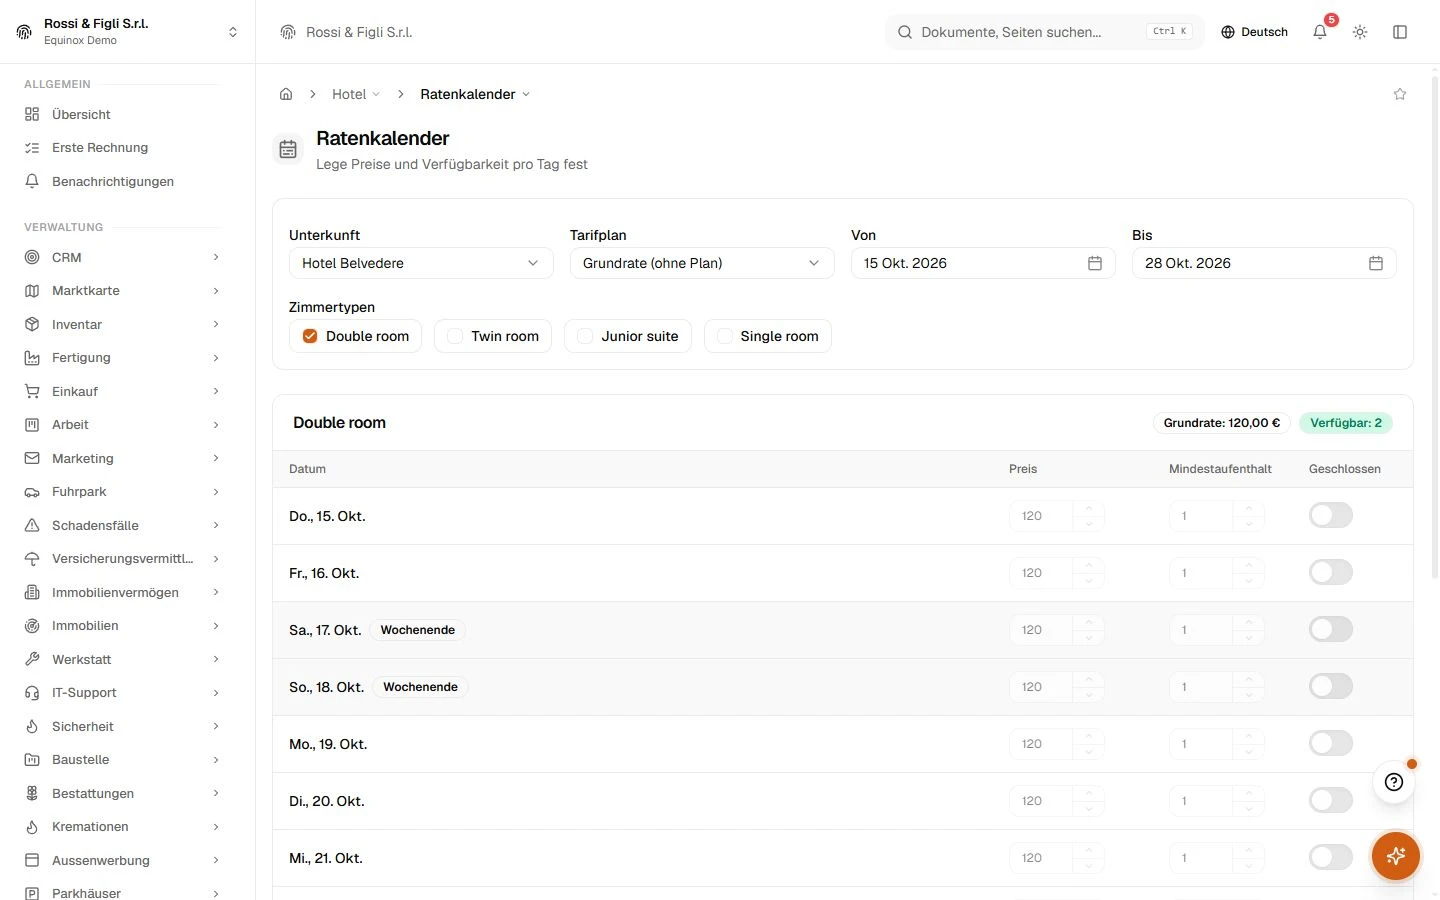This screenshot has width=1440, height=900.
Task: Check the Twin room checkbox
Action: (455, 336)
